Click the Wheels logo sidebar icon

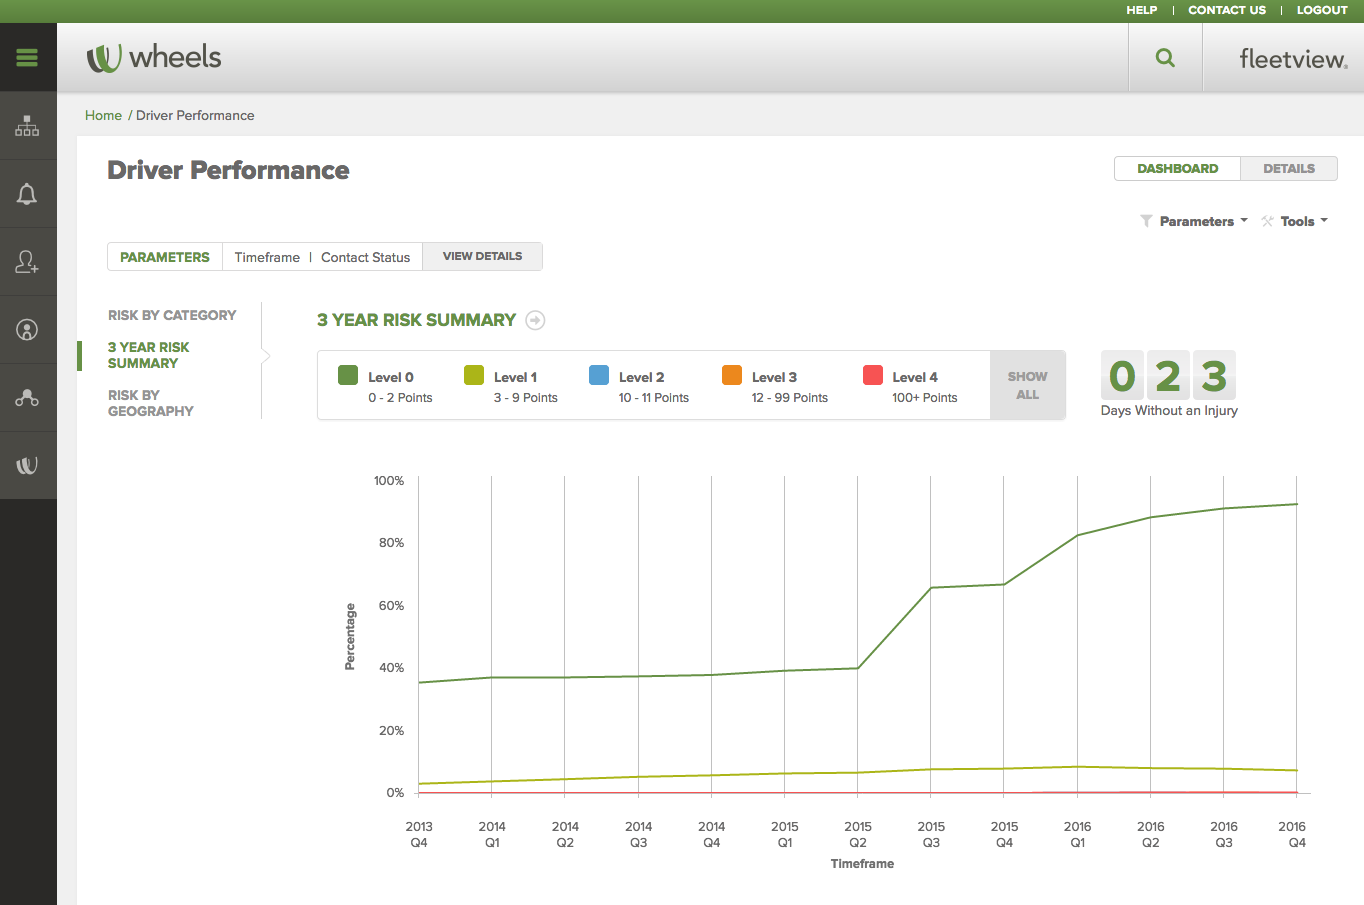[27, 466]
